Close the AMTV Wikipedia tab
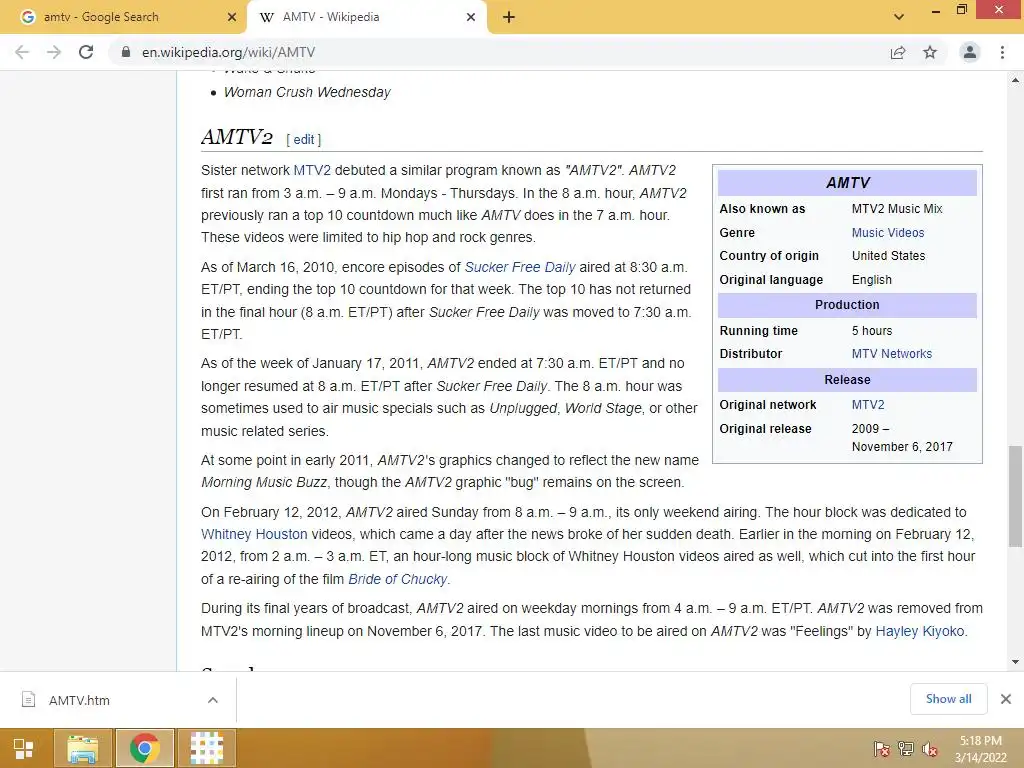 tap(471, 17)
